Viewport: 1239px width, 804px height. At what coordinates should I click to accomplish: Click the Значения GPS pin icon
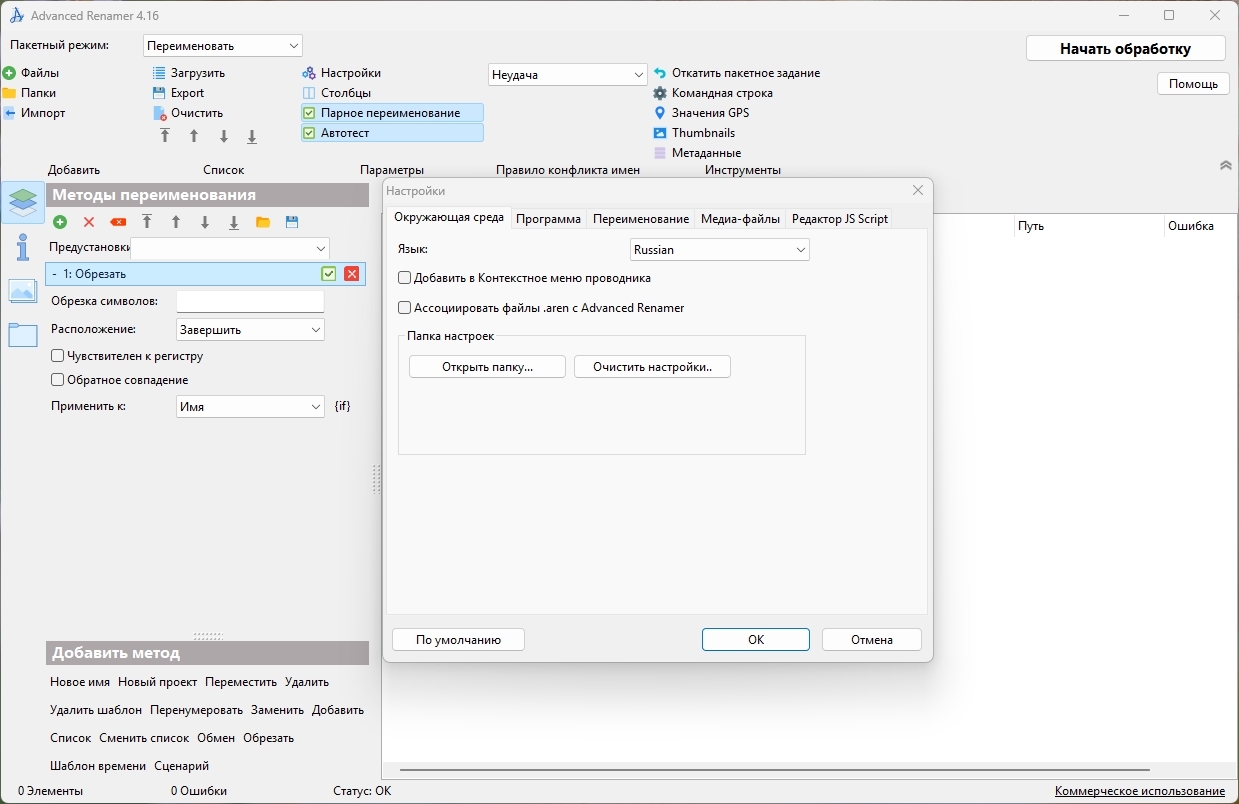(660, 113)
